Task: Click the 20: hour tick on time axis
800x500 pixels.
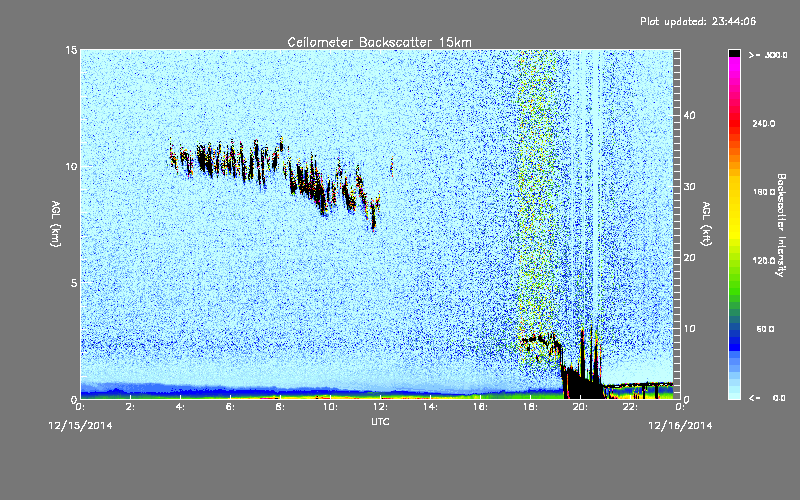Action: click(x=580, y=407)
